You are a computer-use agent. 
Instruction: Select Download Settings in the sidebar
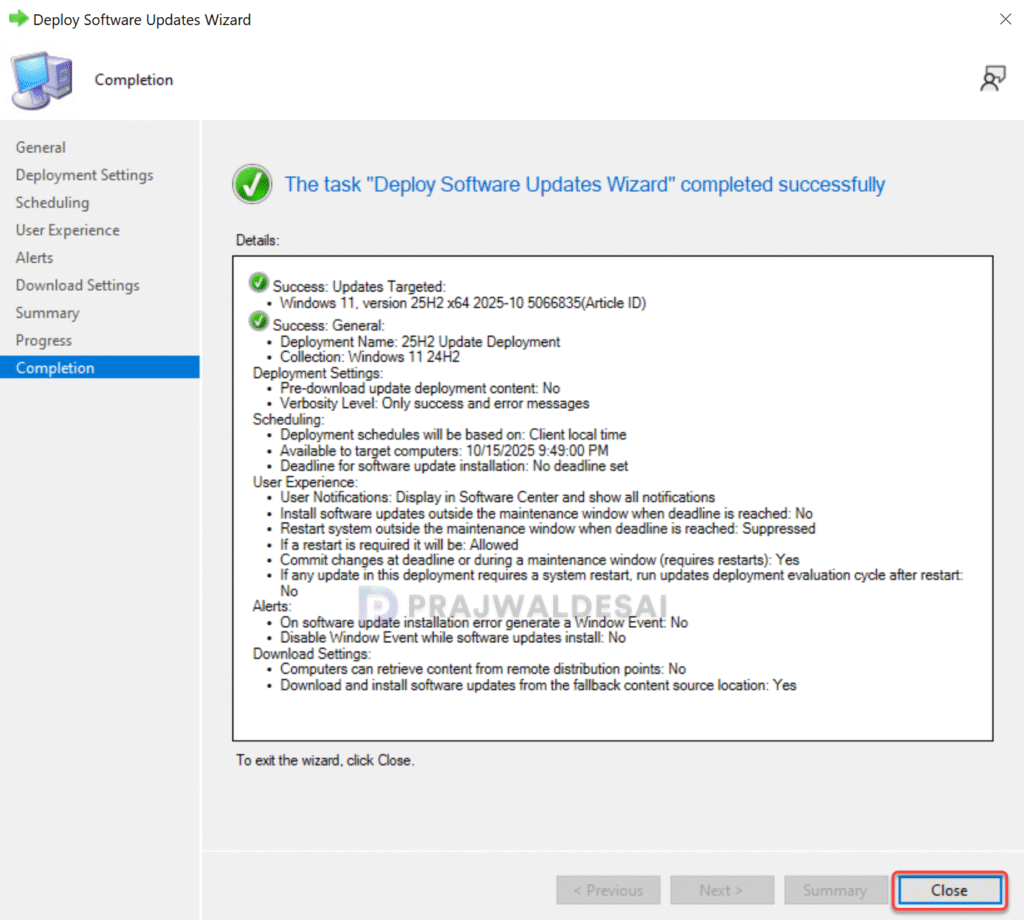pos(77,285)
